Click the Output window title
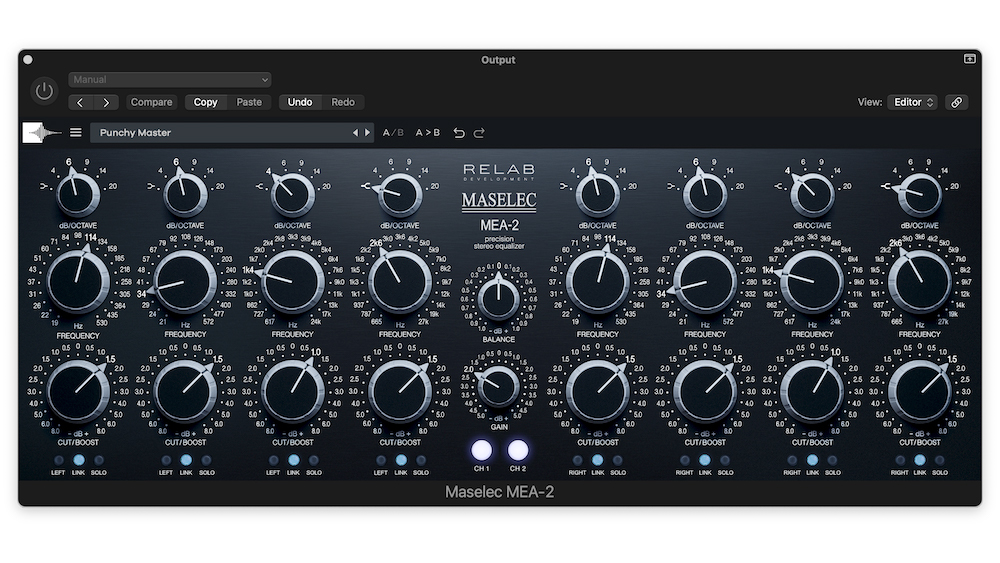The width and height of the screenshot is (1000, 563). pyautogui.click(x=498, y=60)
